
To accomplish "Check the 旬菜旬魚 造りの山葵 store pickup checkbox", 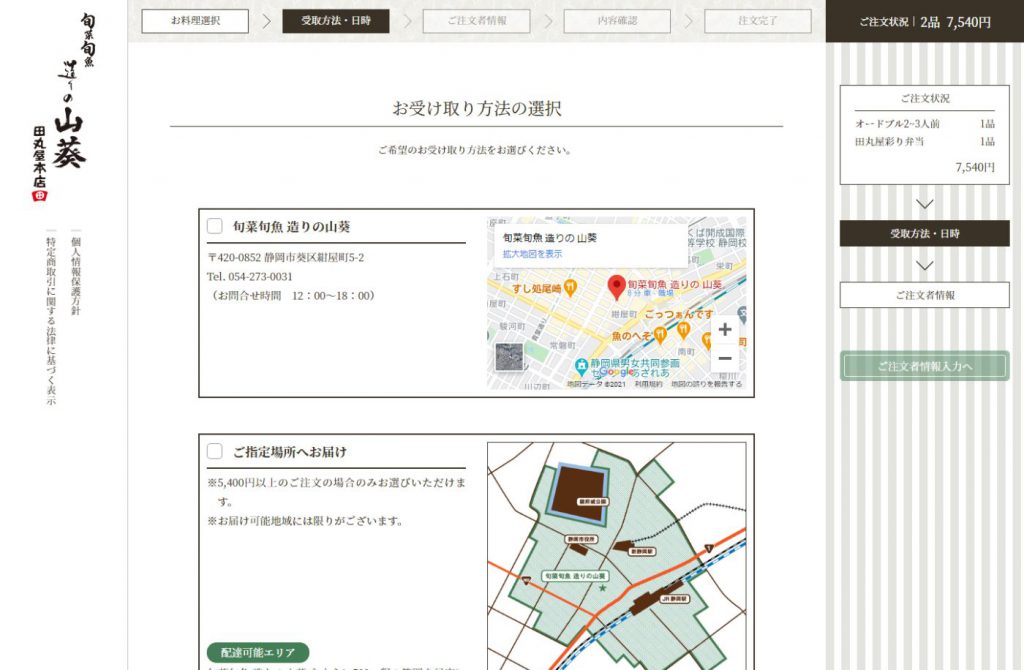I will (x=214, y=226).
